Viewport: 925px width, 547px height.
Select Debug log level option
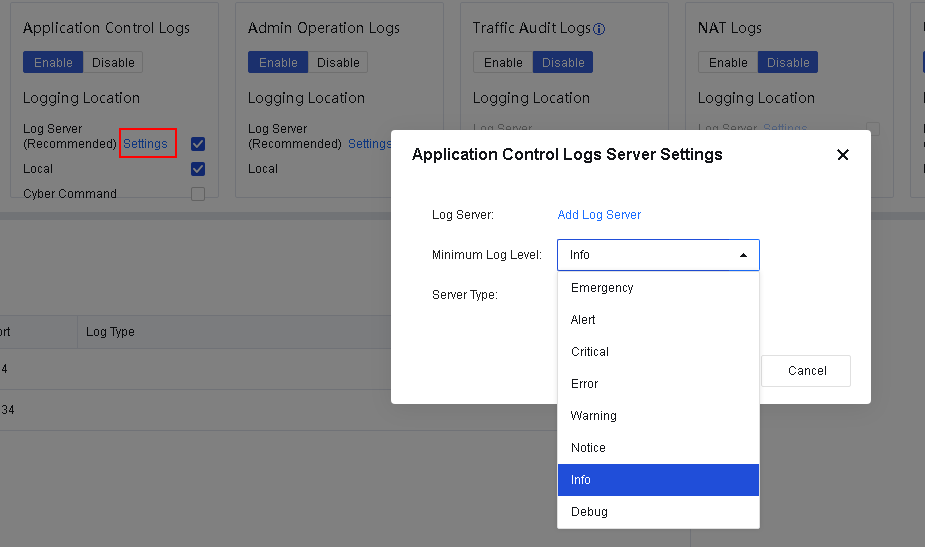coord(589,512)
